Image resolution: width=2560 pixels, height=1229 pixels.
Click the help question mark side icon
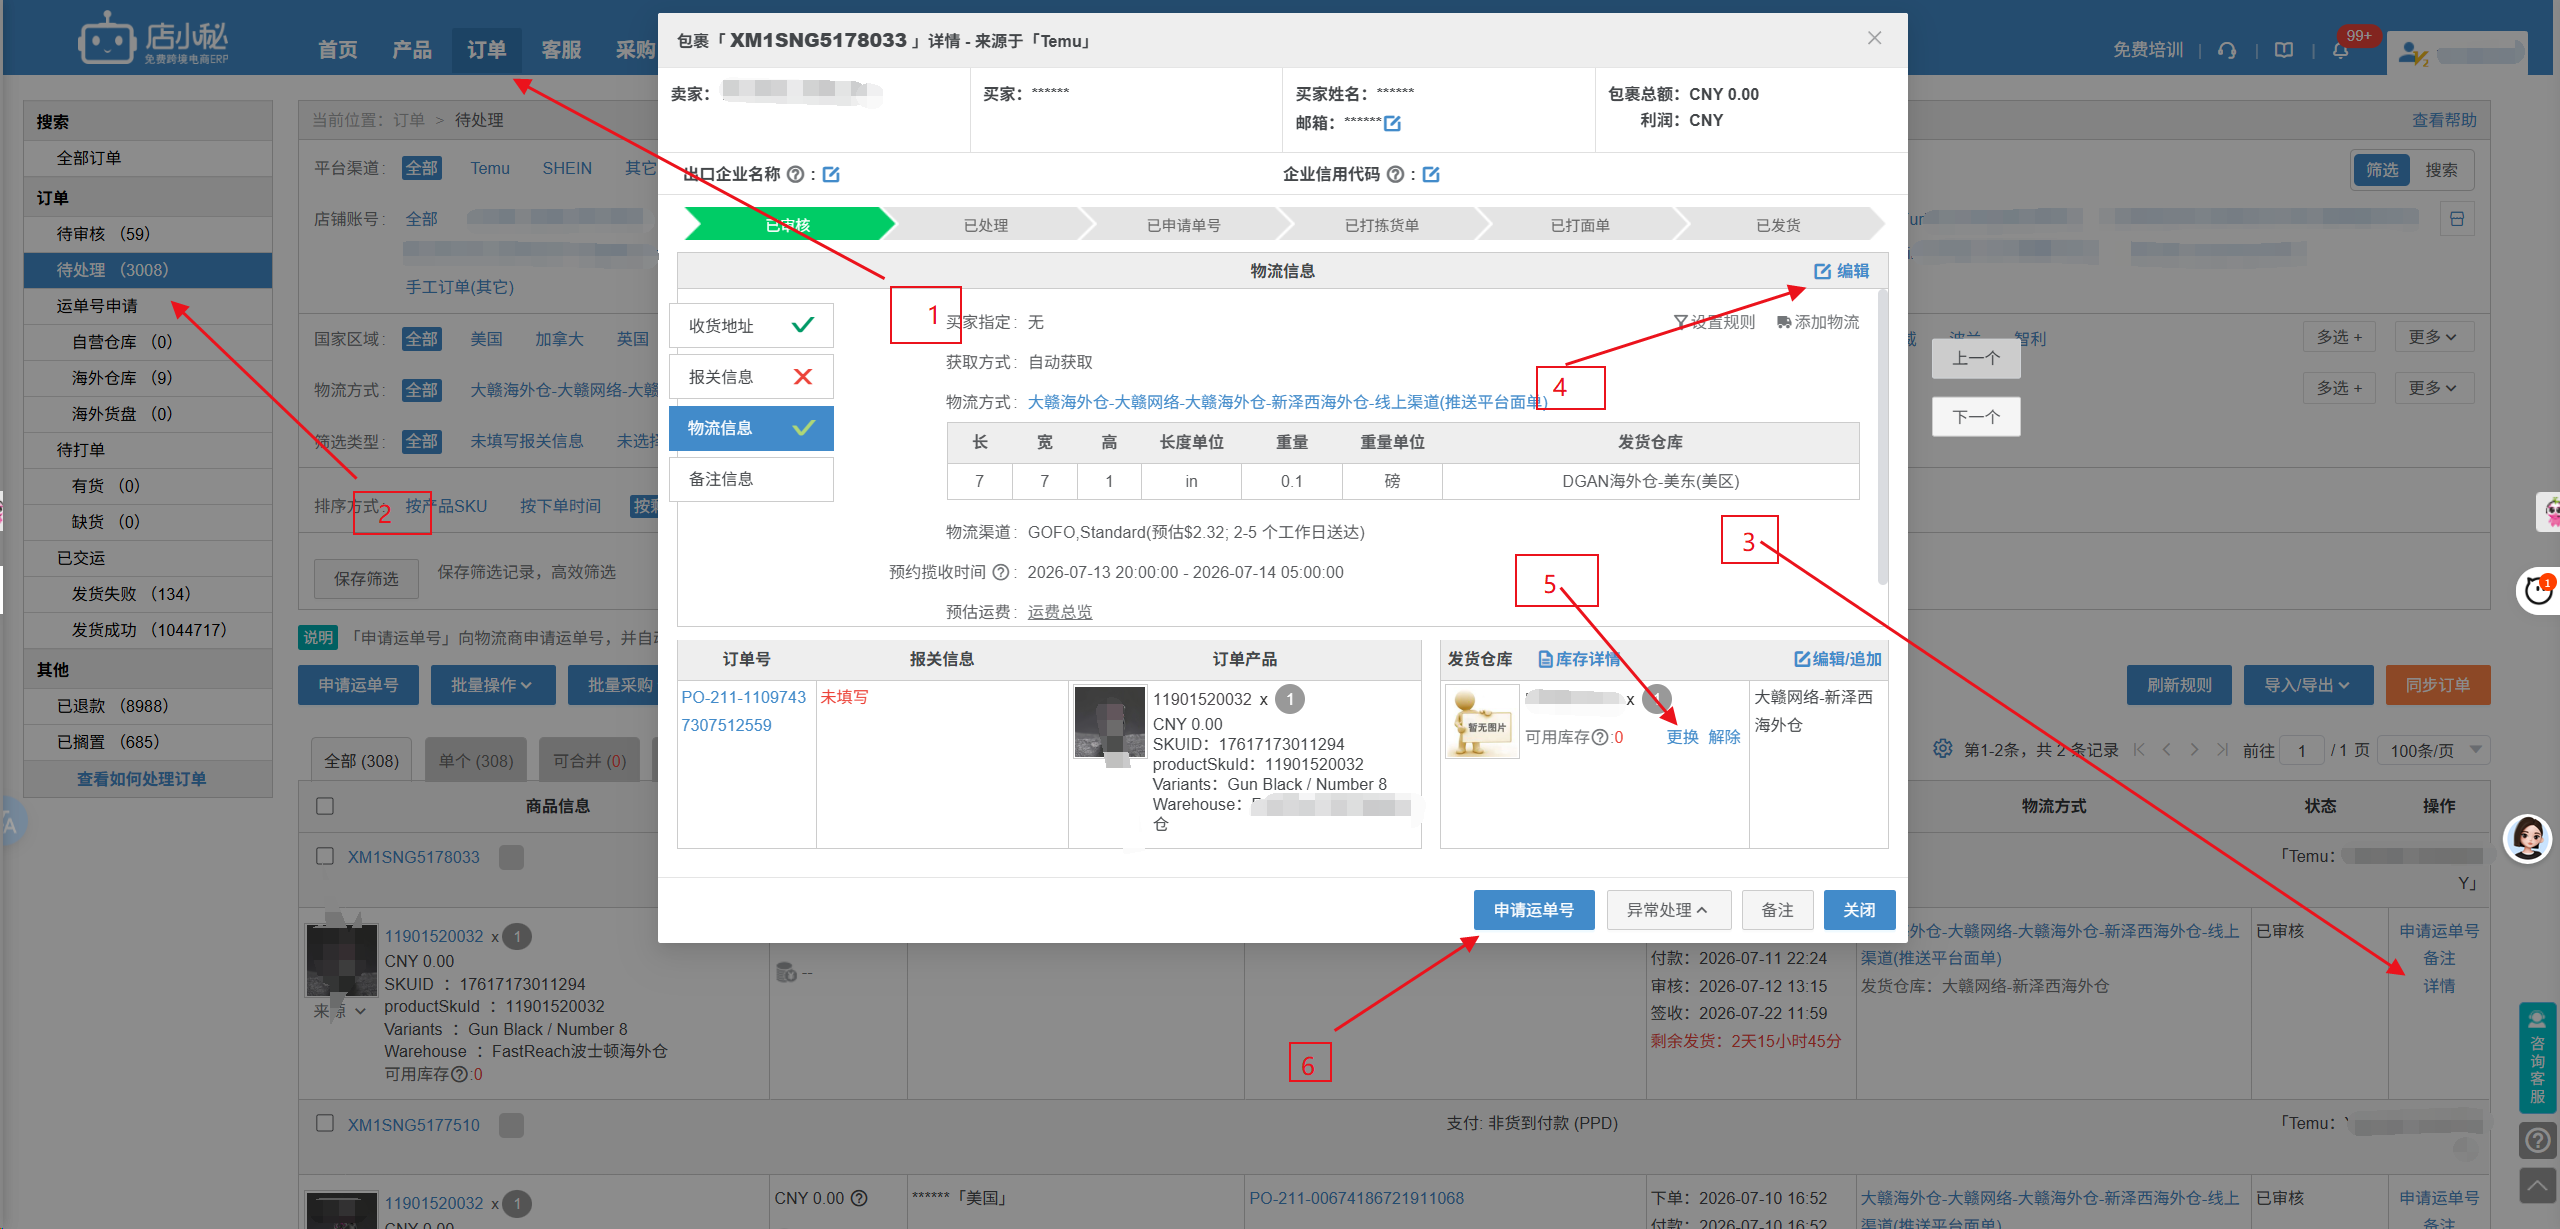click(x=2537, y=1140)
